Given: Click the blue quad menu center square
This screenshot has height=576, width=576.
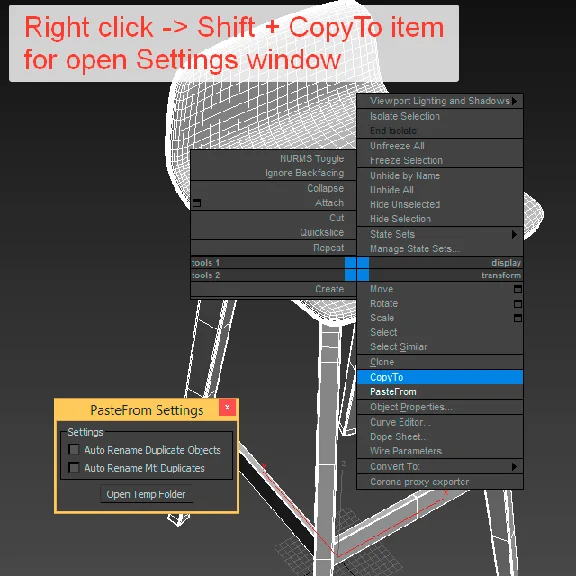Looking at the screenshot, I should tap(357, 269).
